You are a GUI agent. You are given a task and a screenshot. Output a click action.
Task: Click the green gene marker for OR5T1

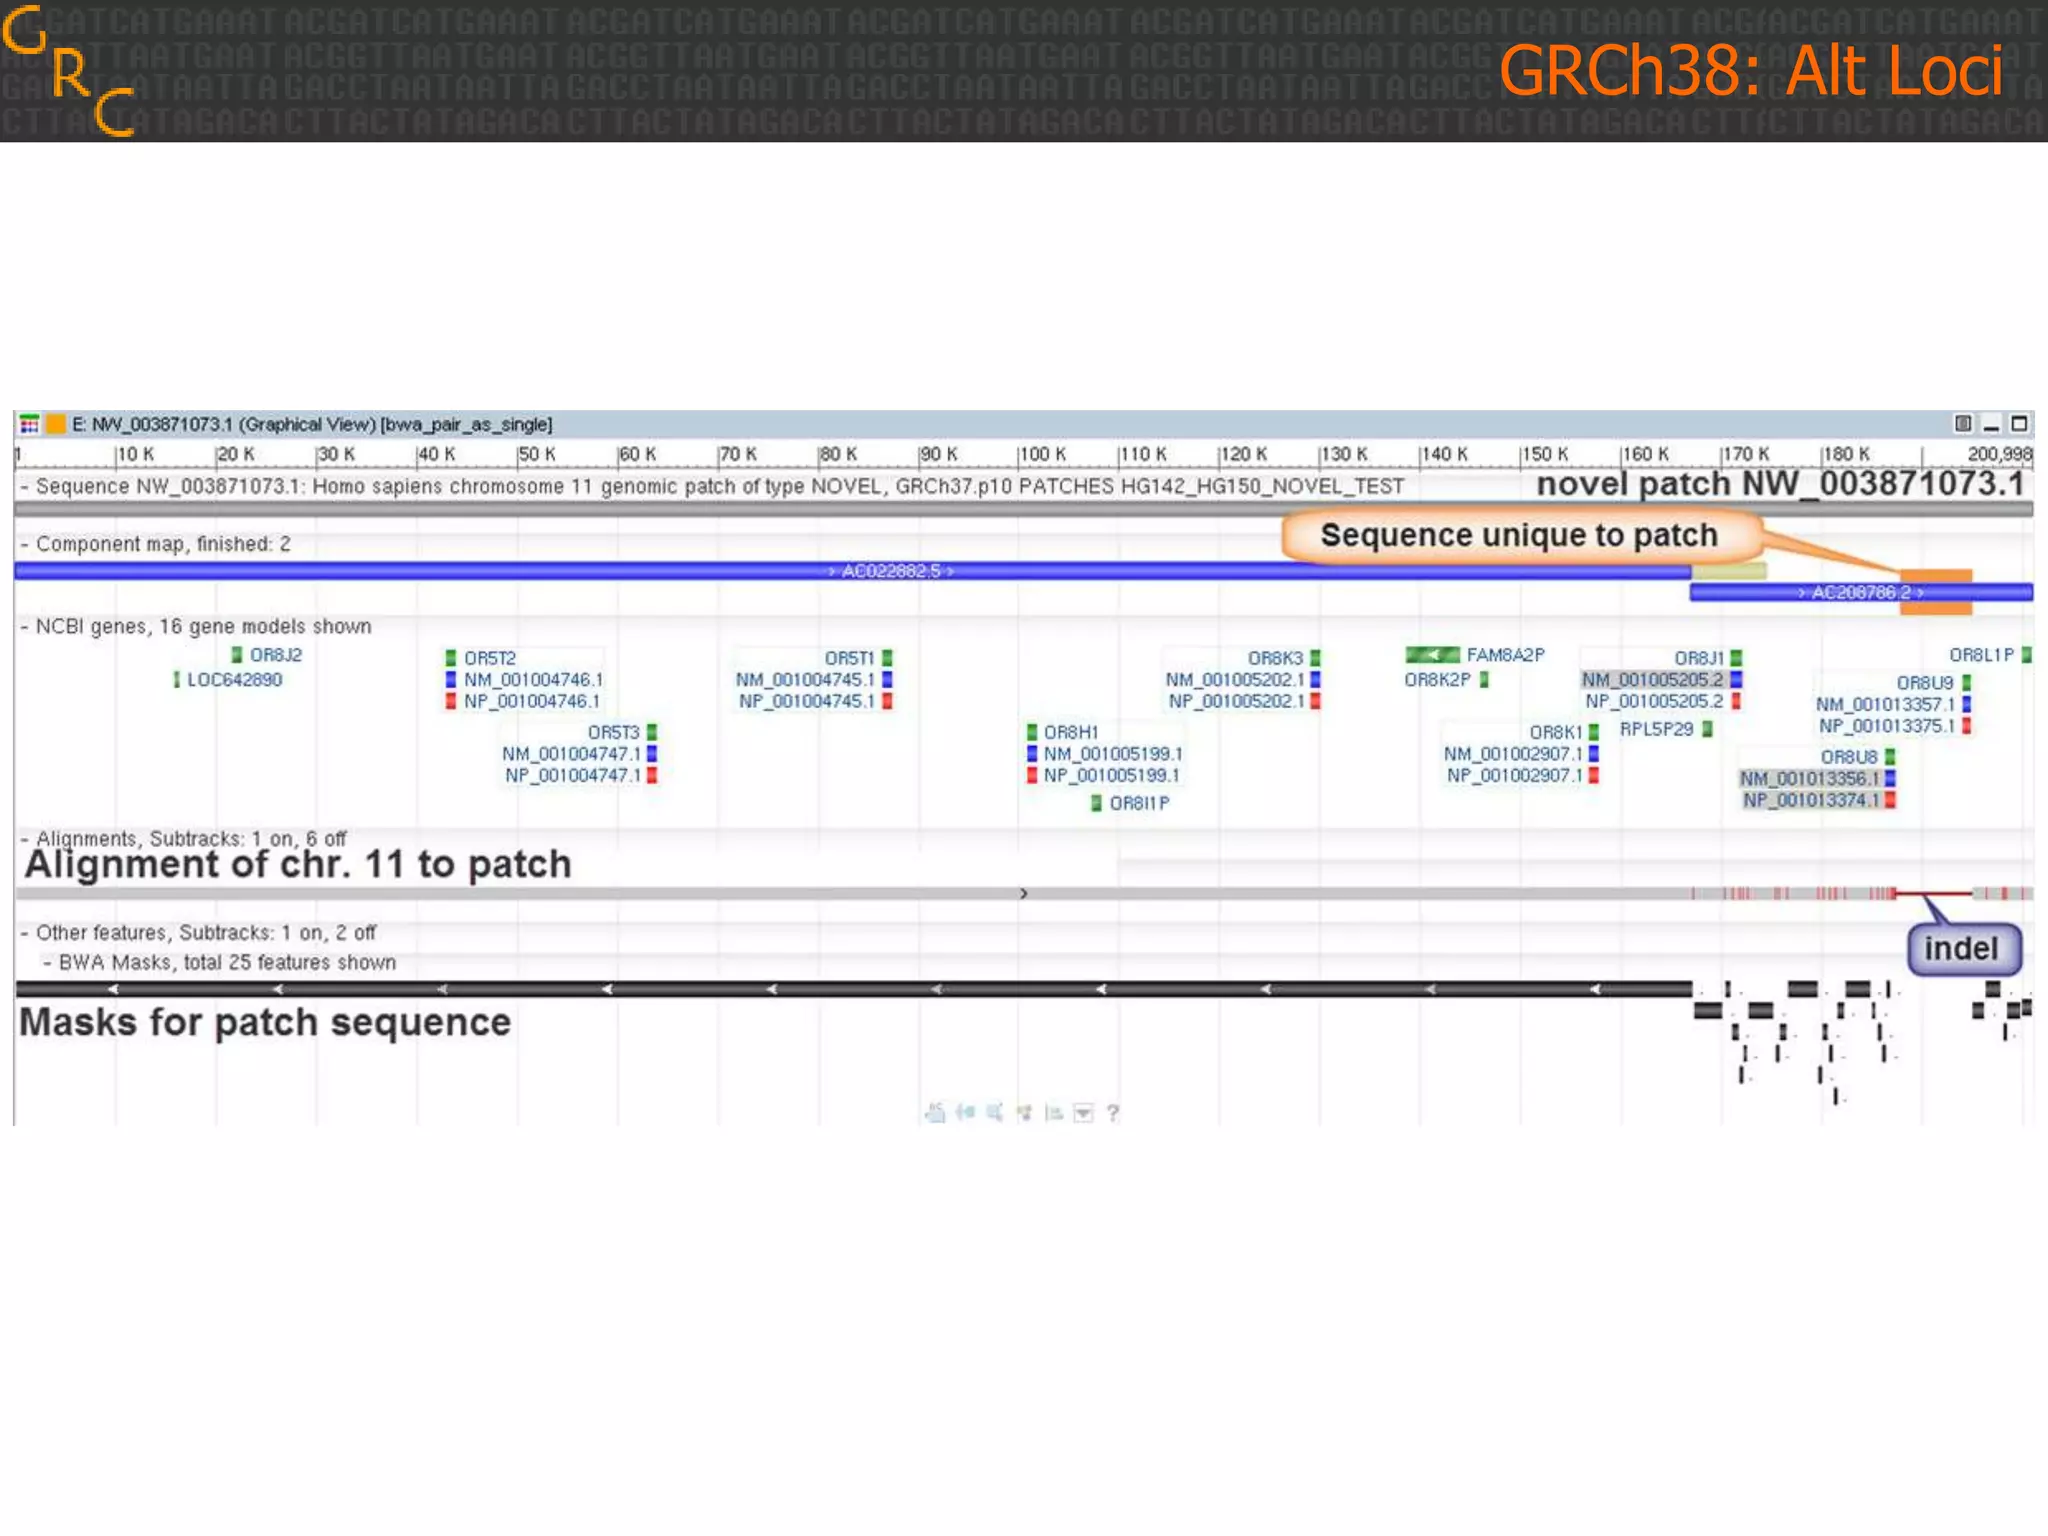tap(887, 658)
